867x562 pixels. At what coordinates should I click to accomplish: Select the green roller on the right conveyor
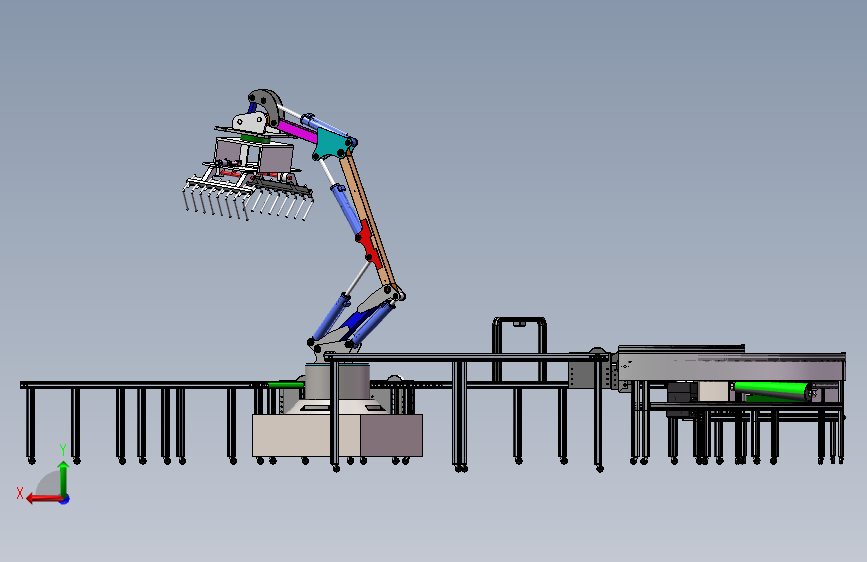tap(772, 389)
